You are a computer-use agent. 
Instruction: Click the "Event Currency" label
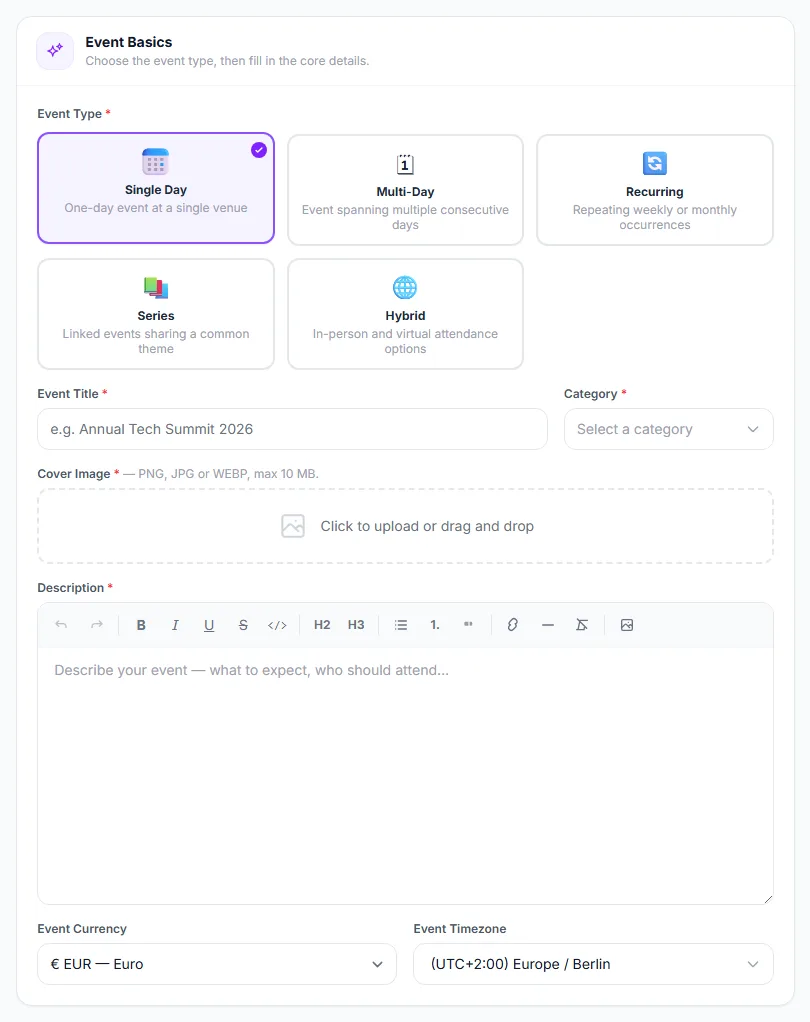[82, 929]
